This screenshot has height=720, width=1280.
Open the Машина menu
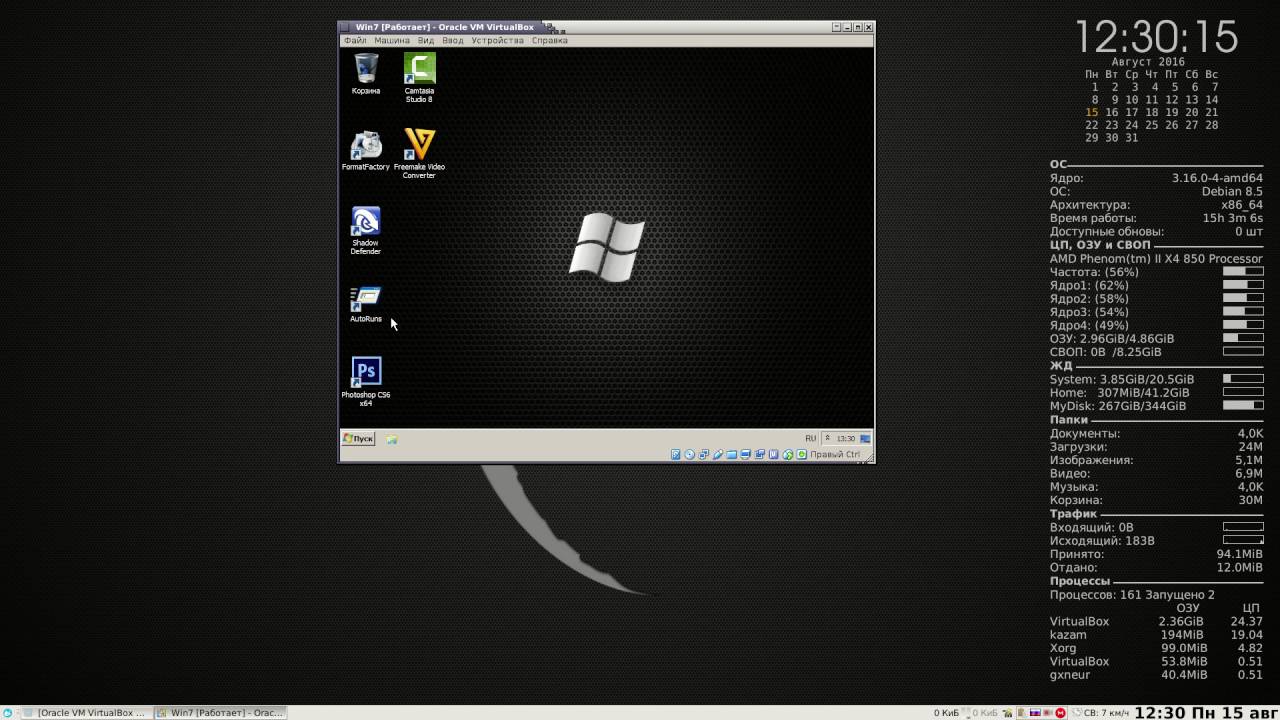pyautogui.click(x=392, y=41)
